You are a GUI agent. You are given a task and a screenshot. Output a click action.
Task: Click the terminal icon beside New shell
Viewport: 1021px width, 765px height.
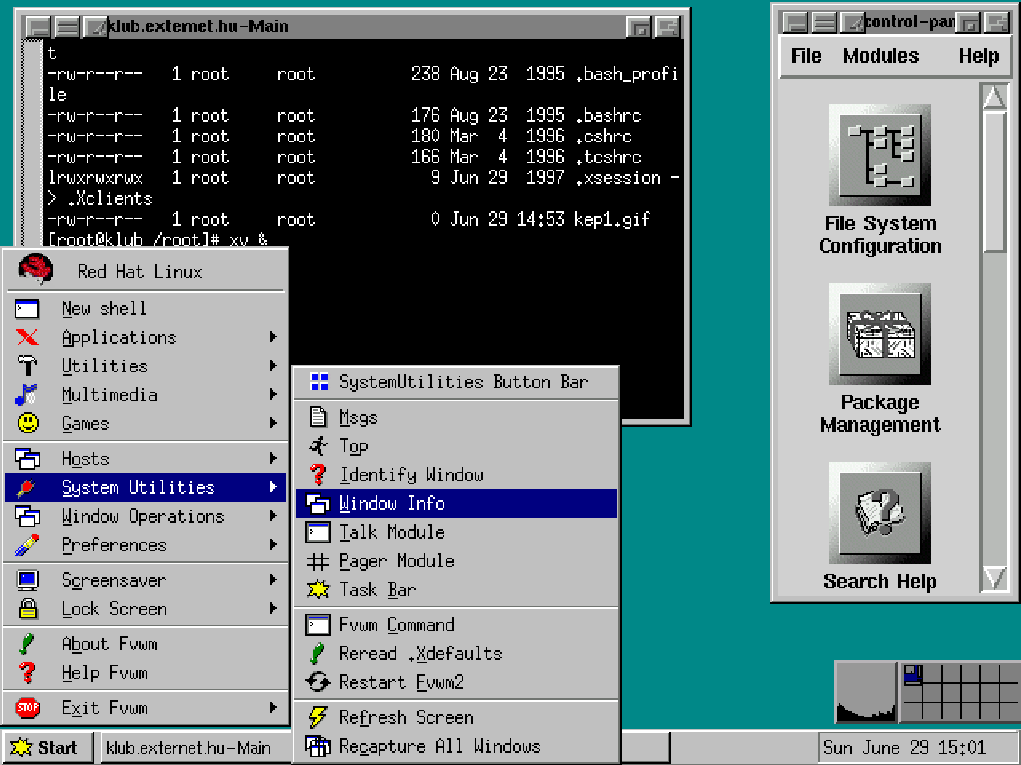pyautogui.click(x=27, y=309)
